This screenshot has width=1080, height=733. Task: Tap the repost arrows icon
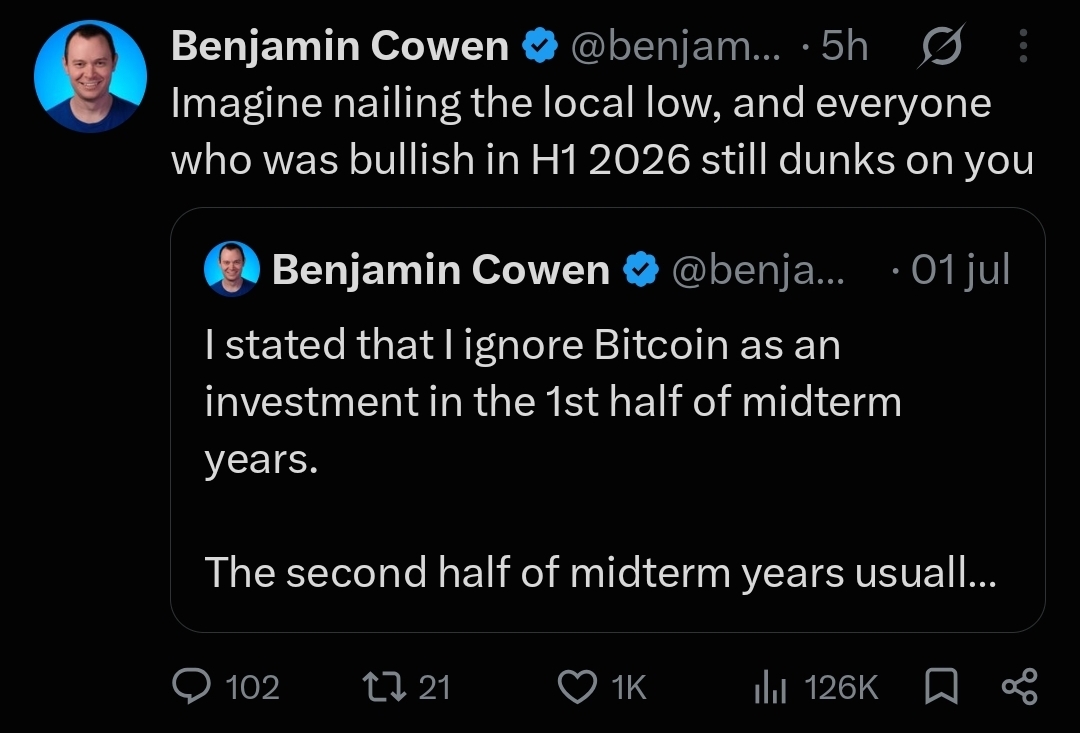[384, 687]
